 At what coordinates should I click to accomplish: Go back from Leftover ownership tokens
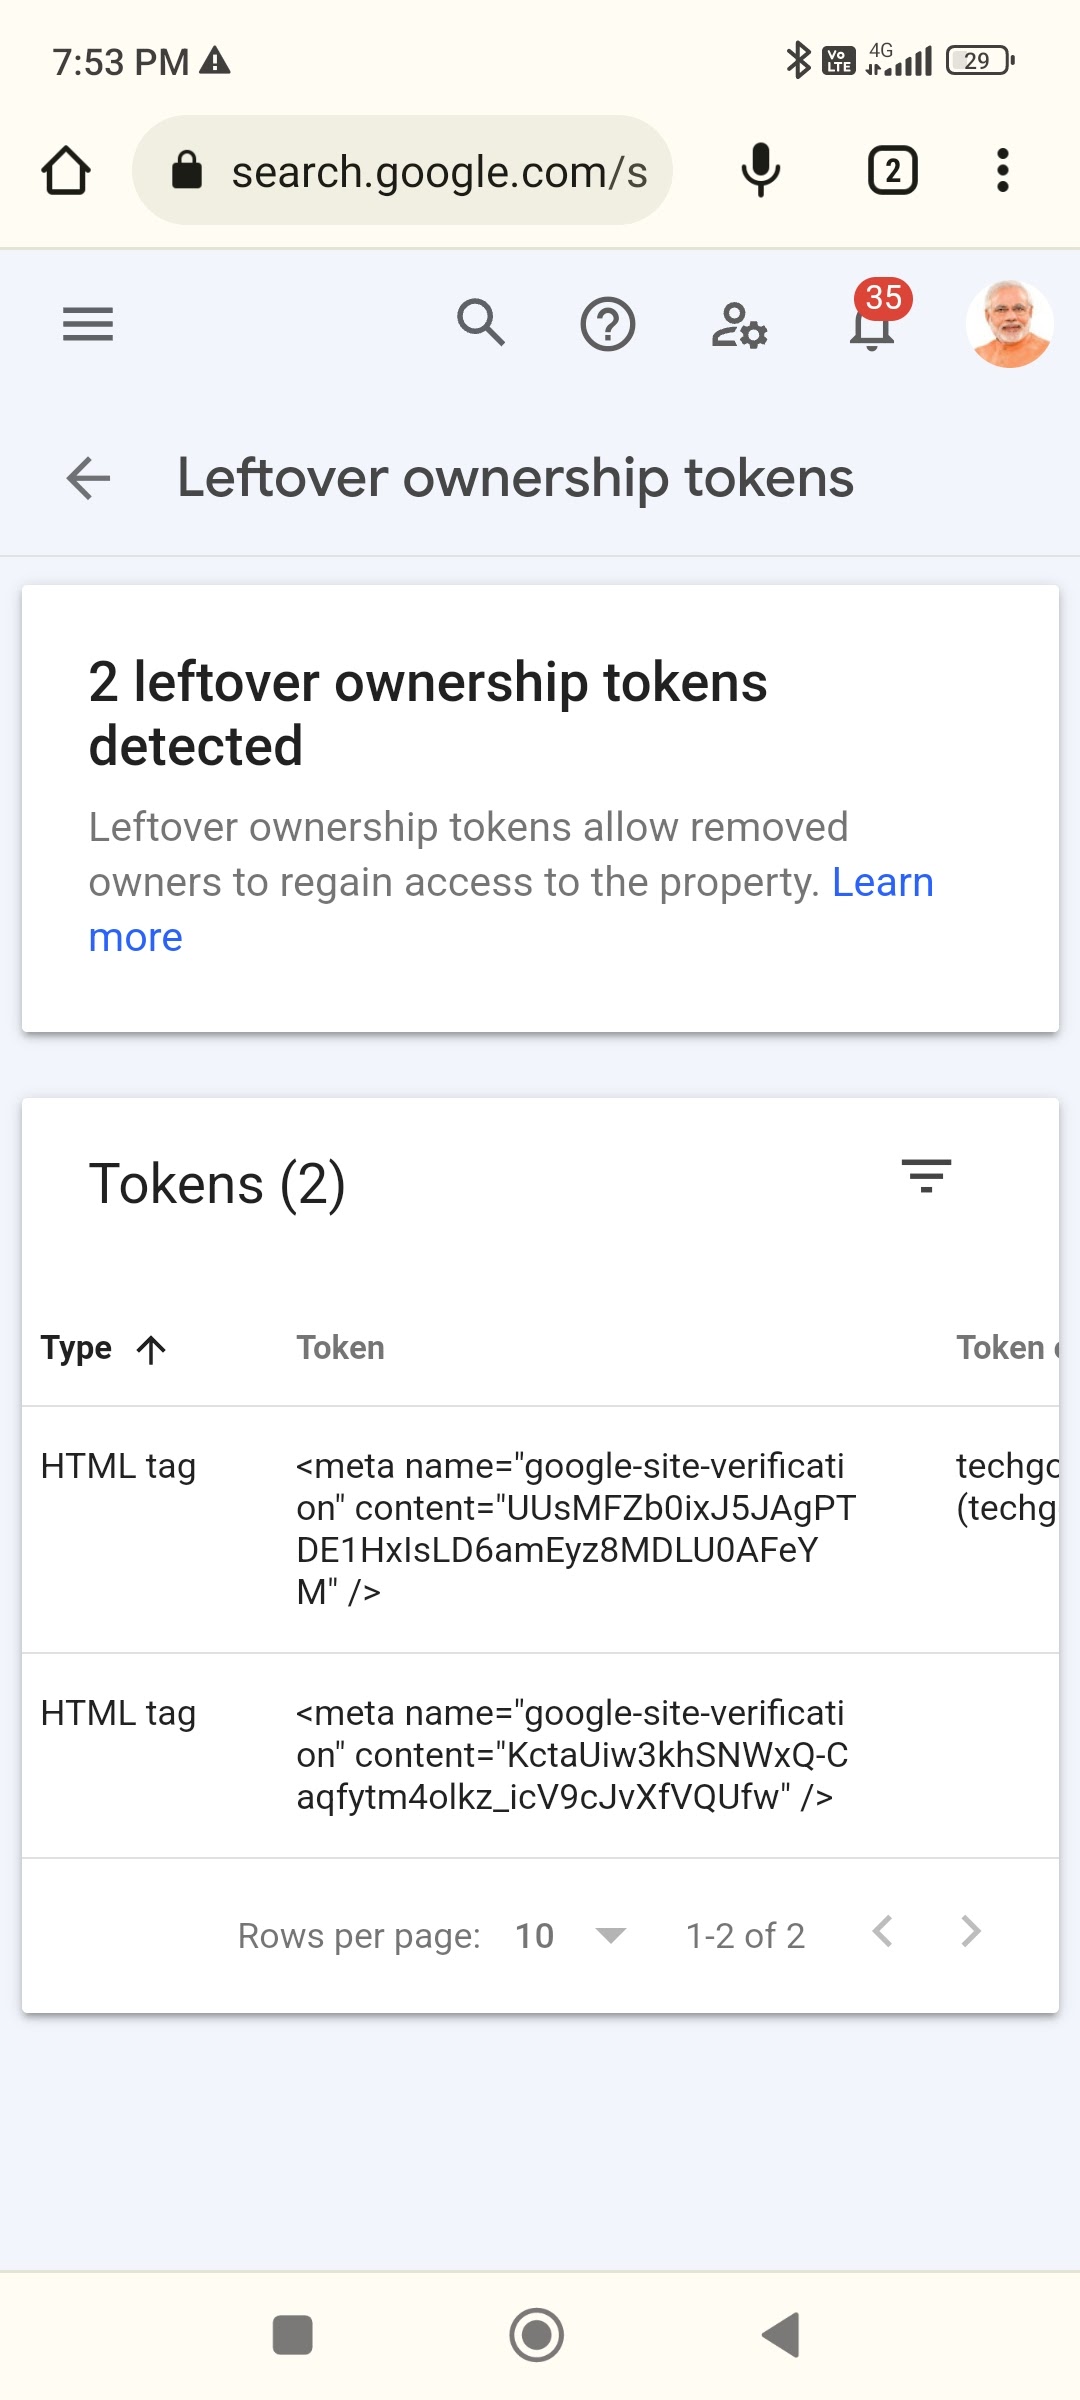point(88,478)
